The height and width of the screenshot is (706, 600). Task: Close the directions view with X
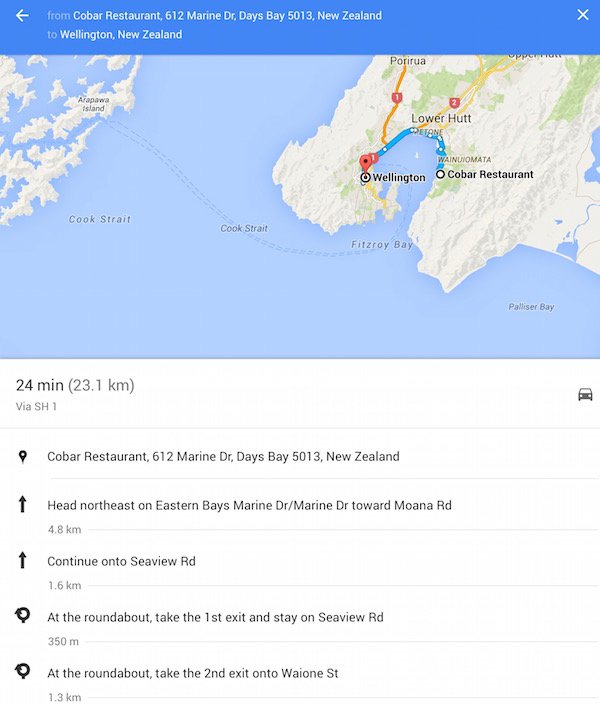pos(583,15)
